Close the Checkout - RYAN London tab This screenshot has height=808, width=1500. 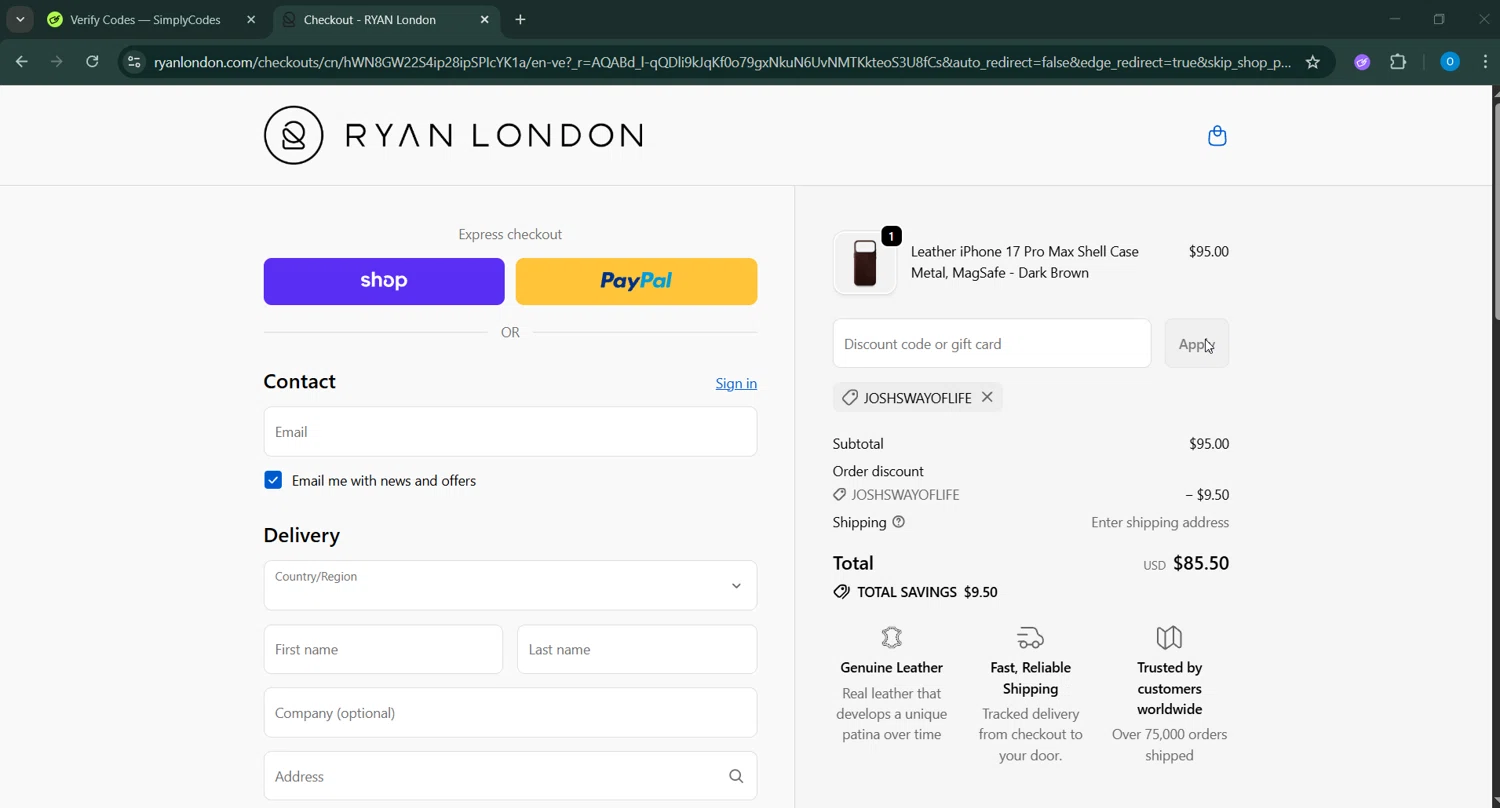(x=484, y=19)
